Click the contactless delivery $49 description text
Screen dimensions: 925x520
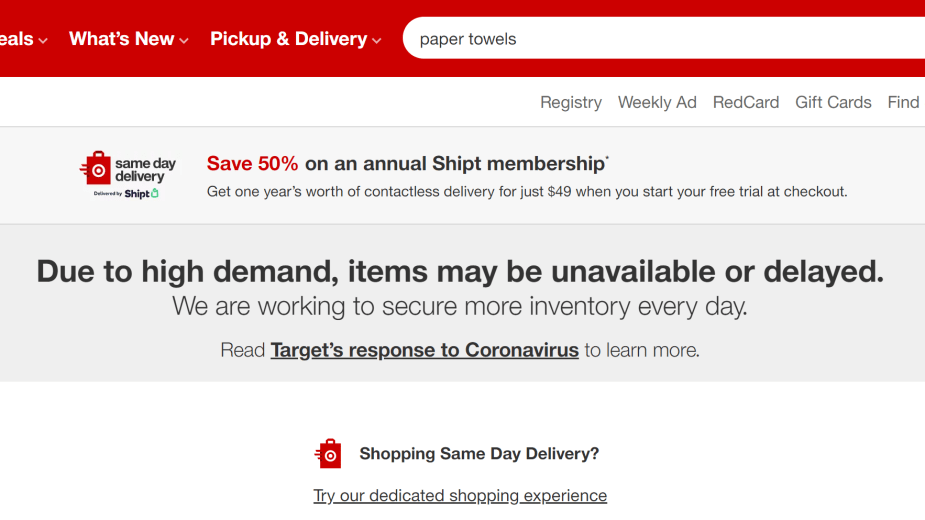coord(527,191)
